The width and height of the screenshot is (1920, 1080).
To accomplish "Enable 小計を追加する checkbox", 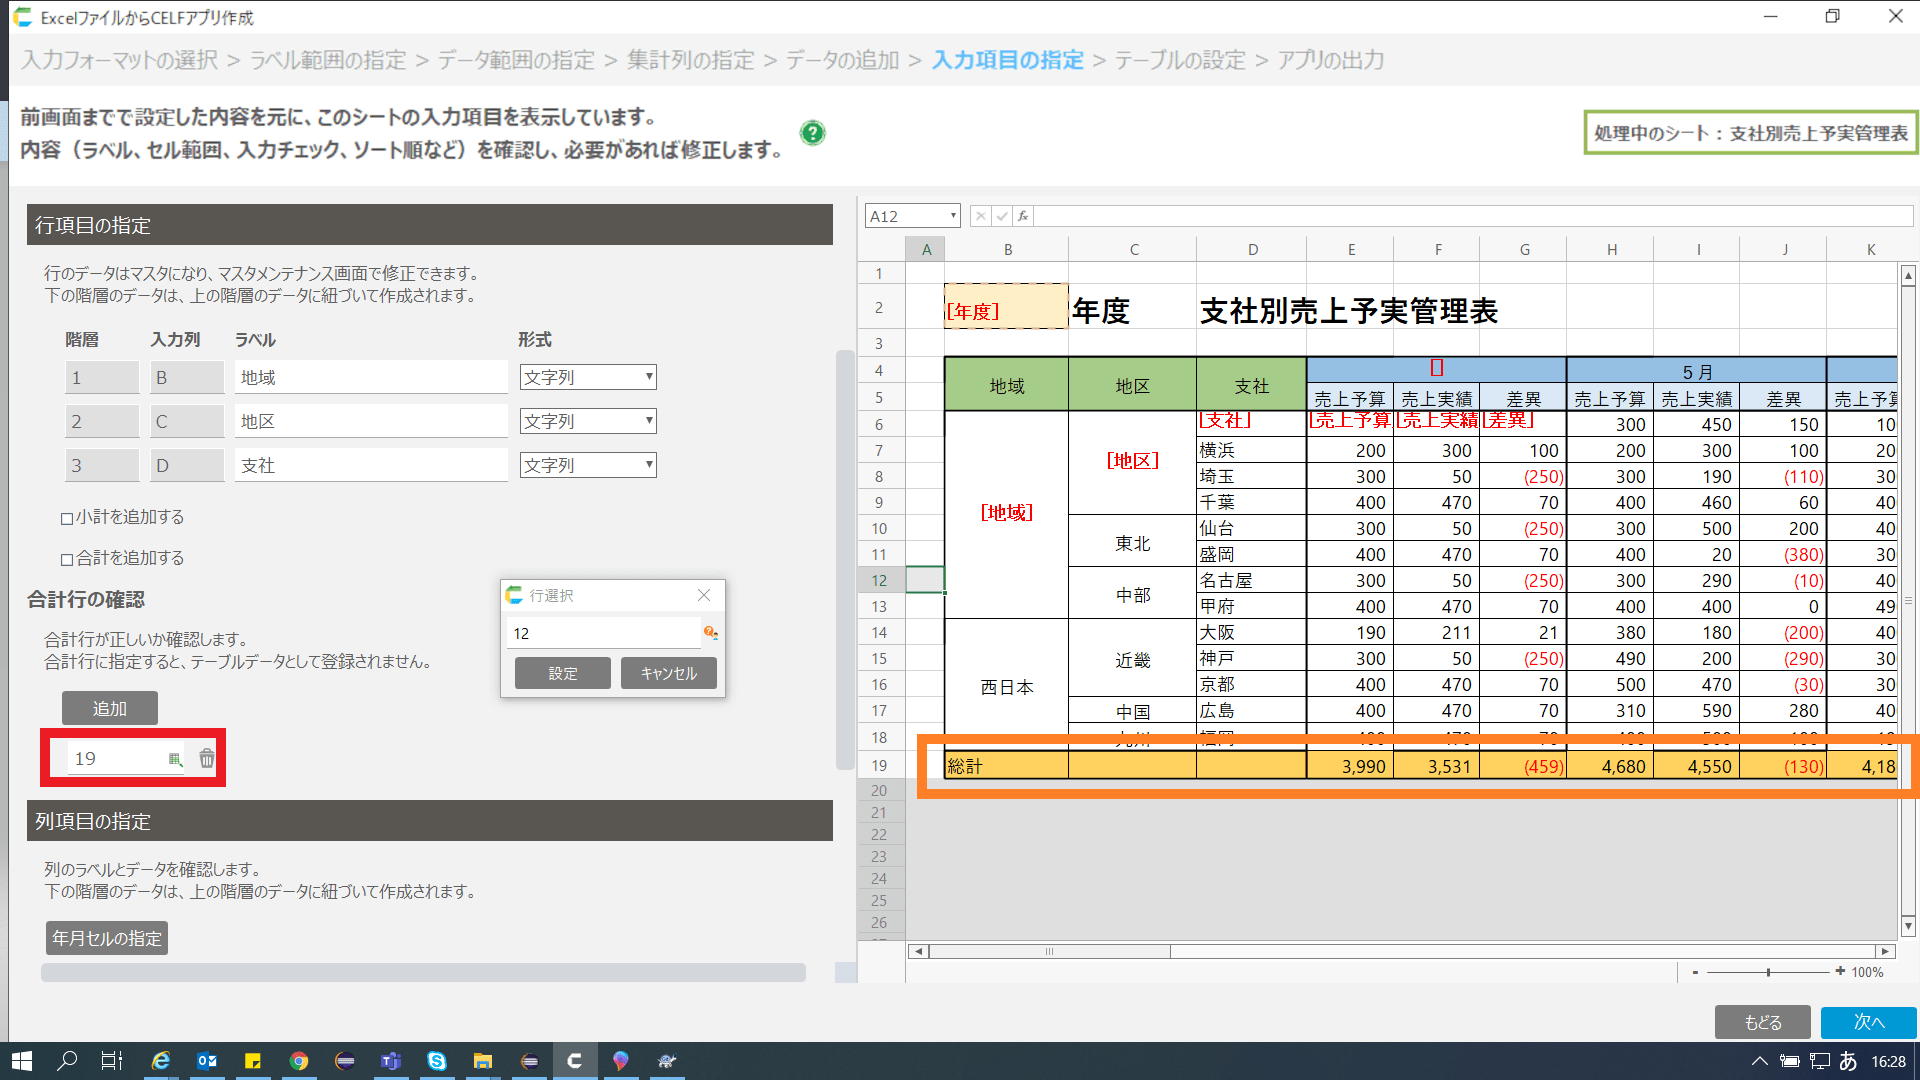I will [67, 518].
